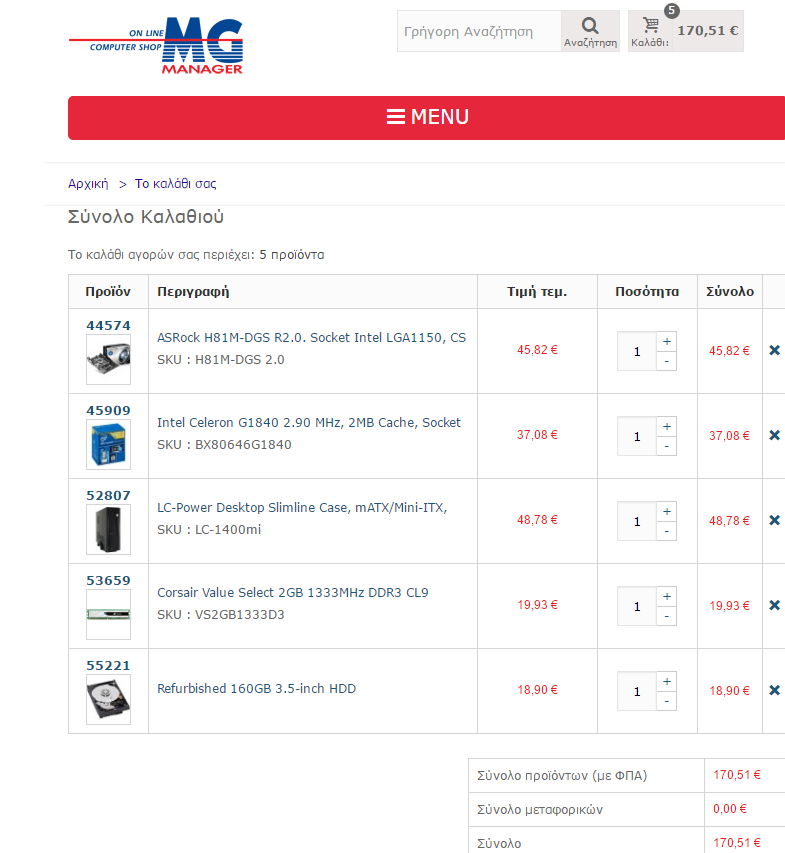Click the MG Manager logo
The image size is (785, 853).
(x=156, y=46)
